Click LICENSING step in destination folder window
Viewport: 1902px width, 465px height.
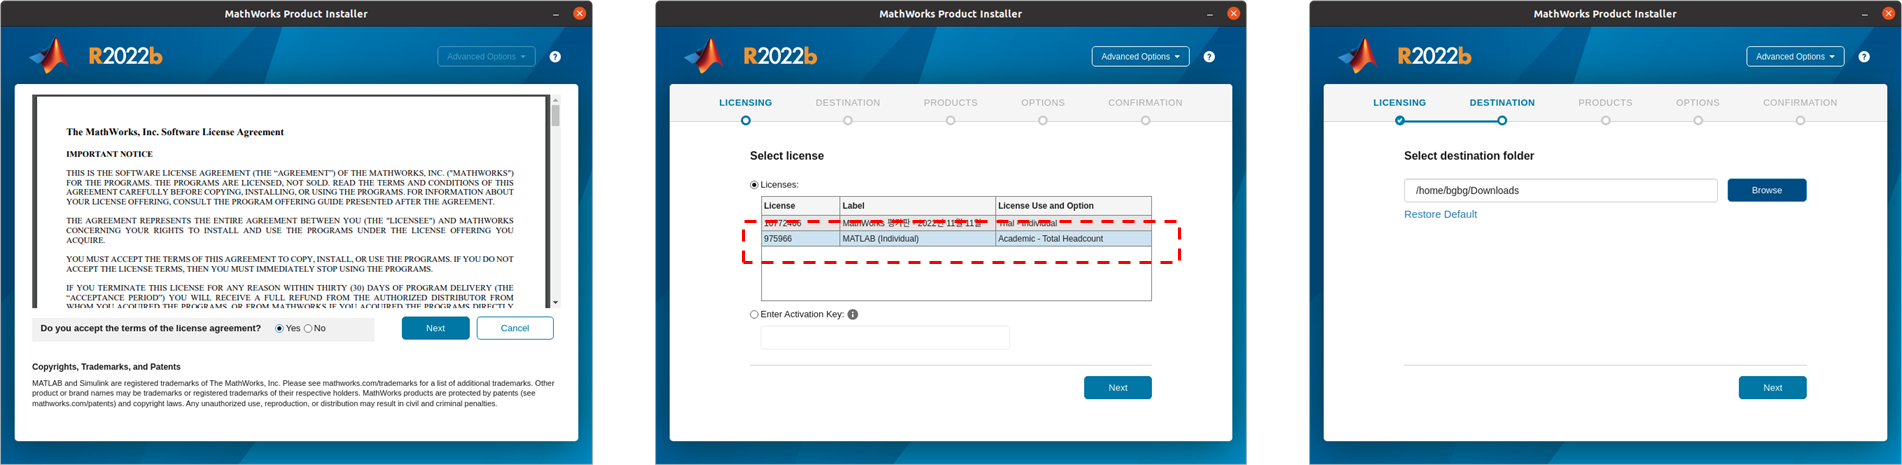coord(1399,103)
